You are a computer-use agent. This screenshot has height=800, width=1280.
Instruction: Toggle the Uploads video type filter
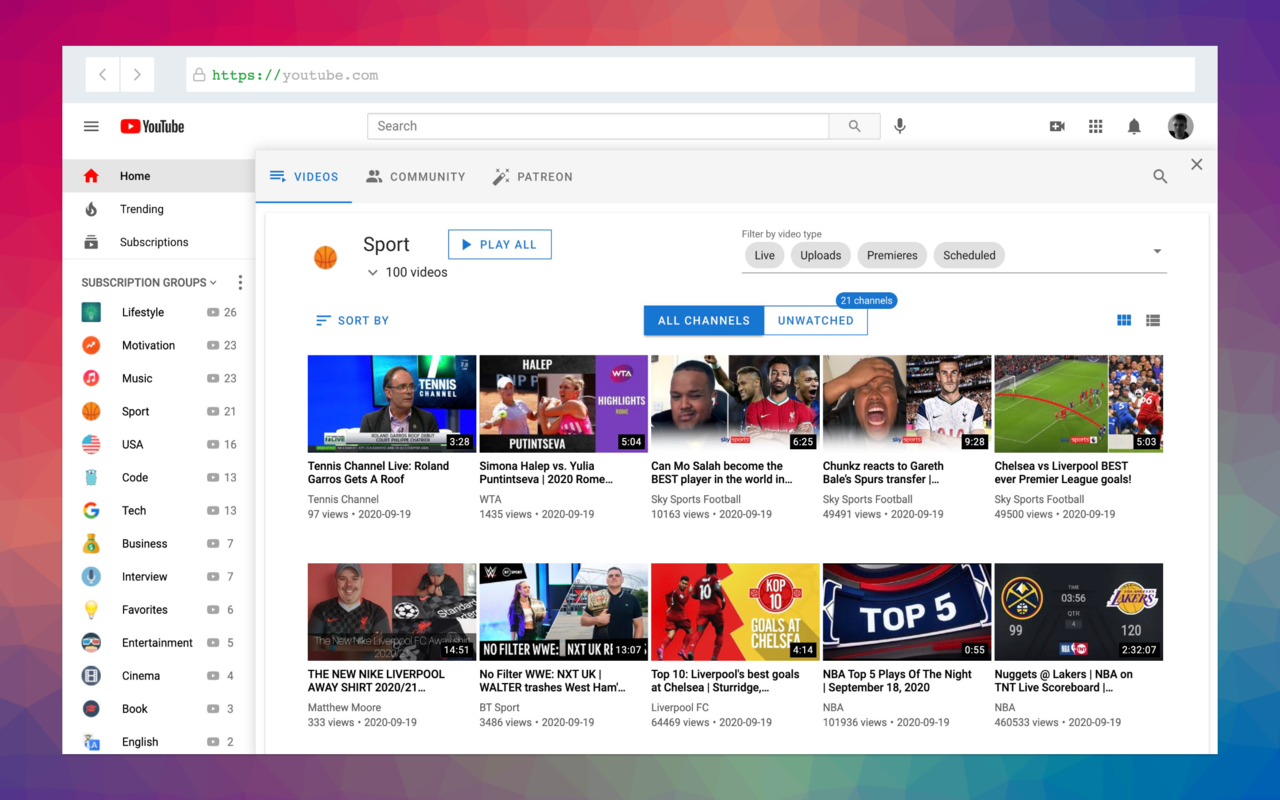tap(821, 255)
